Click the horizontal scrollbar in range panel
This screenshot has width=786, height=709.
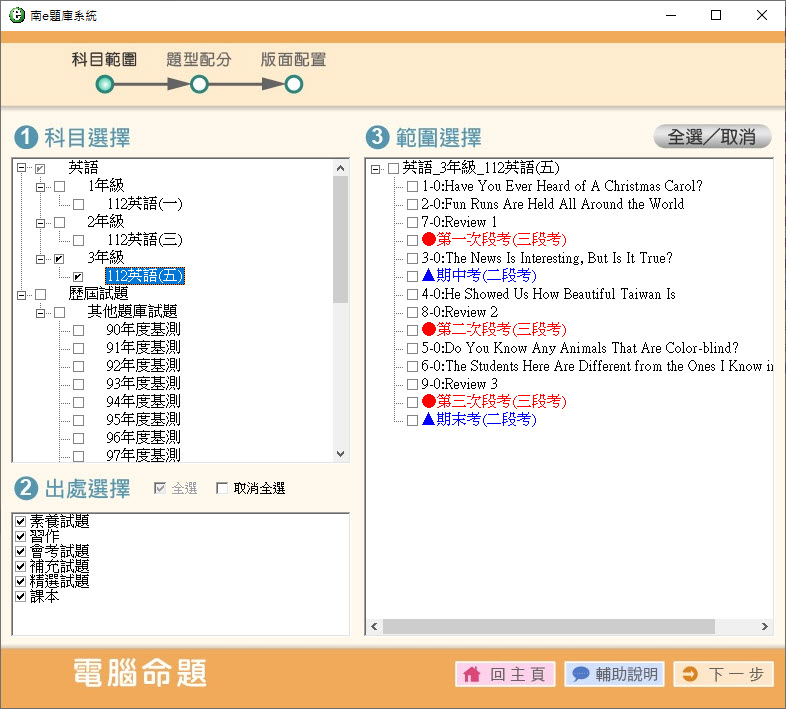tap(548, 627)
